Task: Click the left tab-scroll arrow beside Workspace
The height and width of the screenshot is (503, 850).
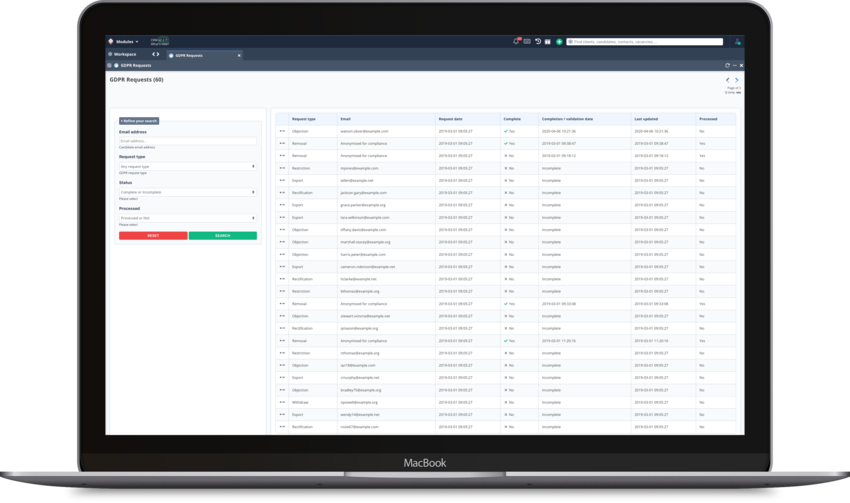Action: (x=154, y=54)
